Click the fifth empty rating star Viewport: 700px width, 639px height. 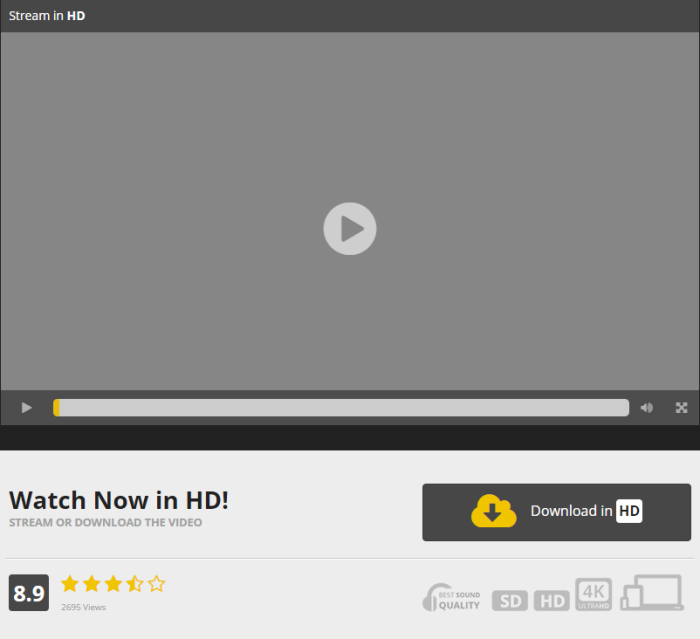click(156, 584)
